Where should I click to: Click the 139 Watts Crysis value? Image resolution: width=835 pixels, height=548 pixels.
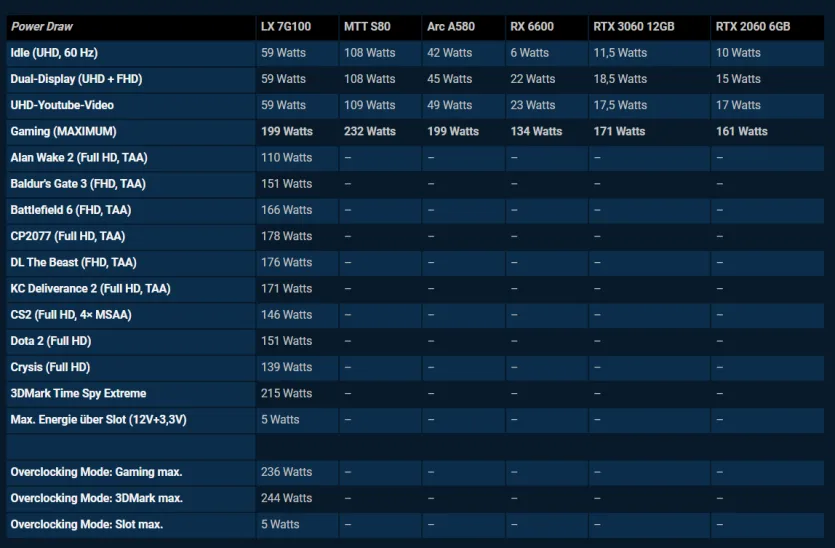tap(286, 367)
